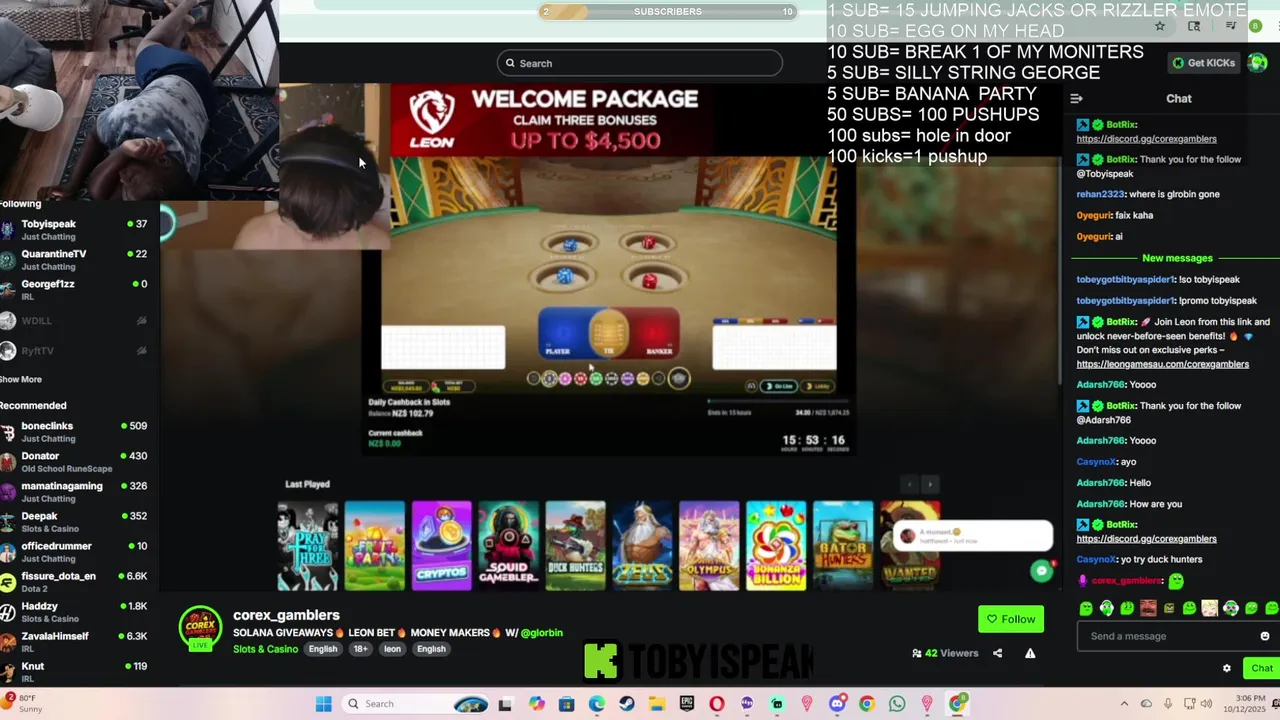
Task: Open the Pray for Three game thumbnail
Action: click(x=307, y=546)
